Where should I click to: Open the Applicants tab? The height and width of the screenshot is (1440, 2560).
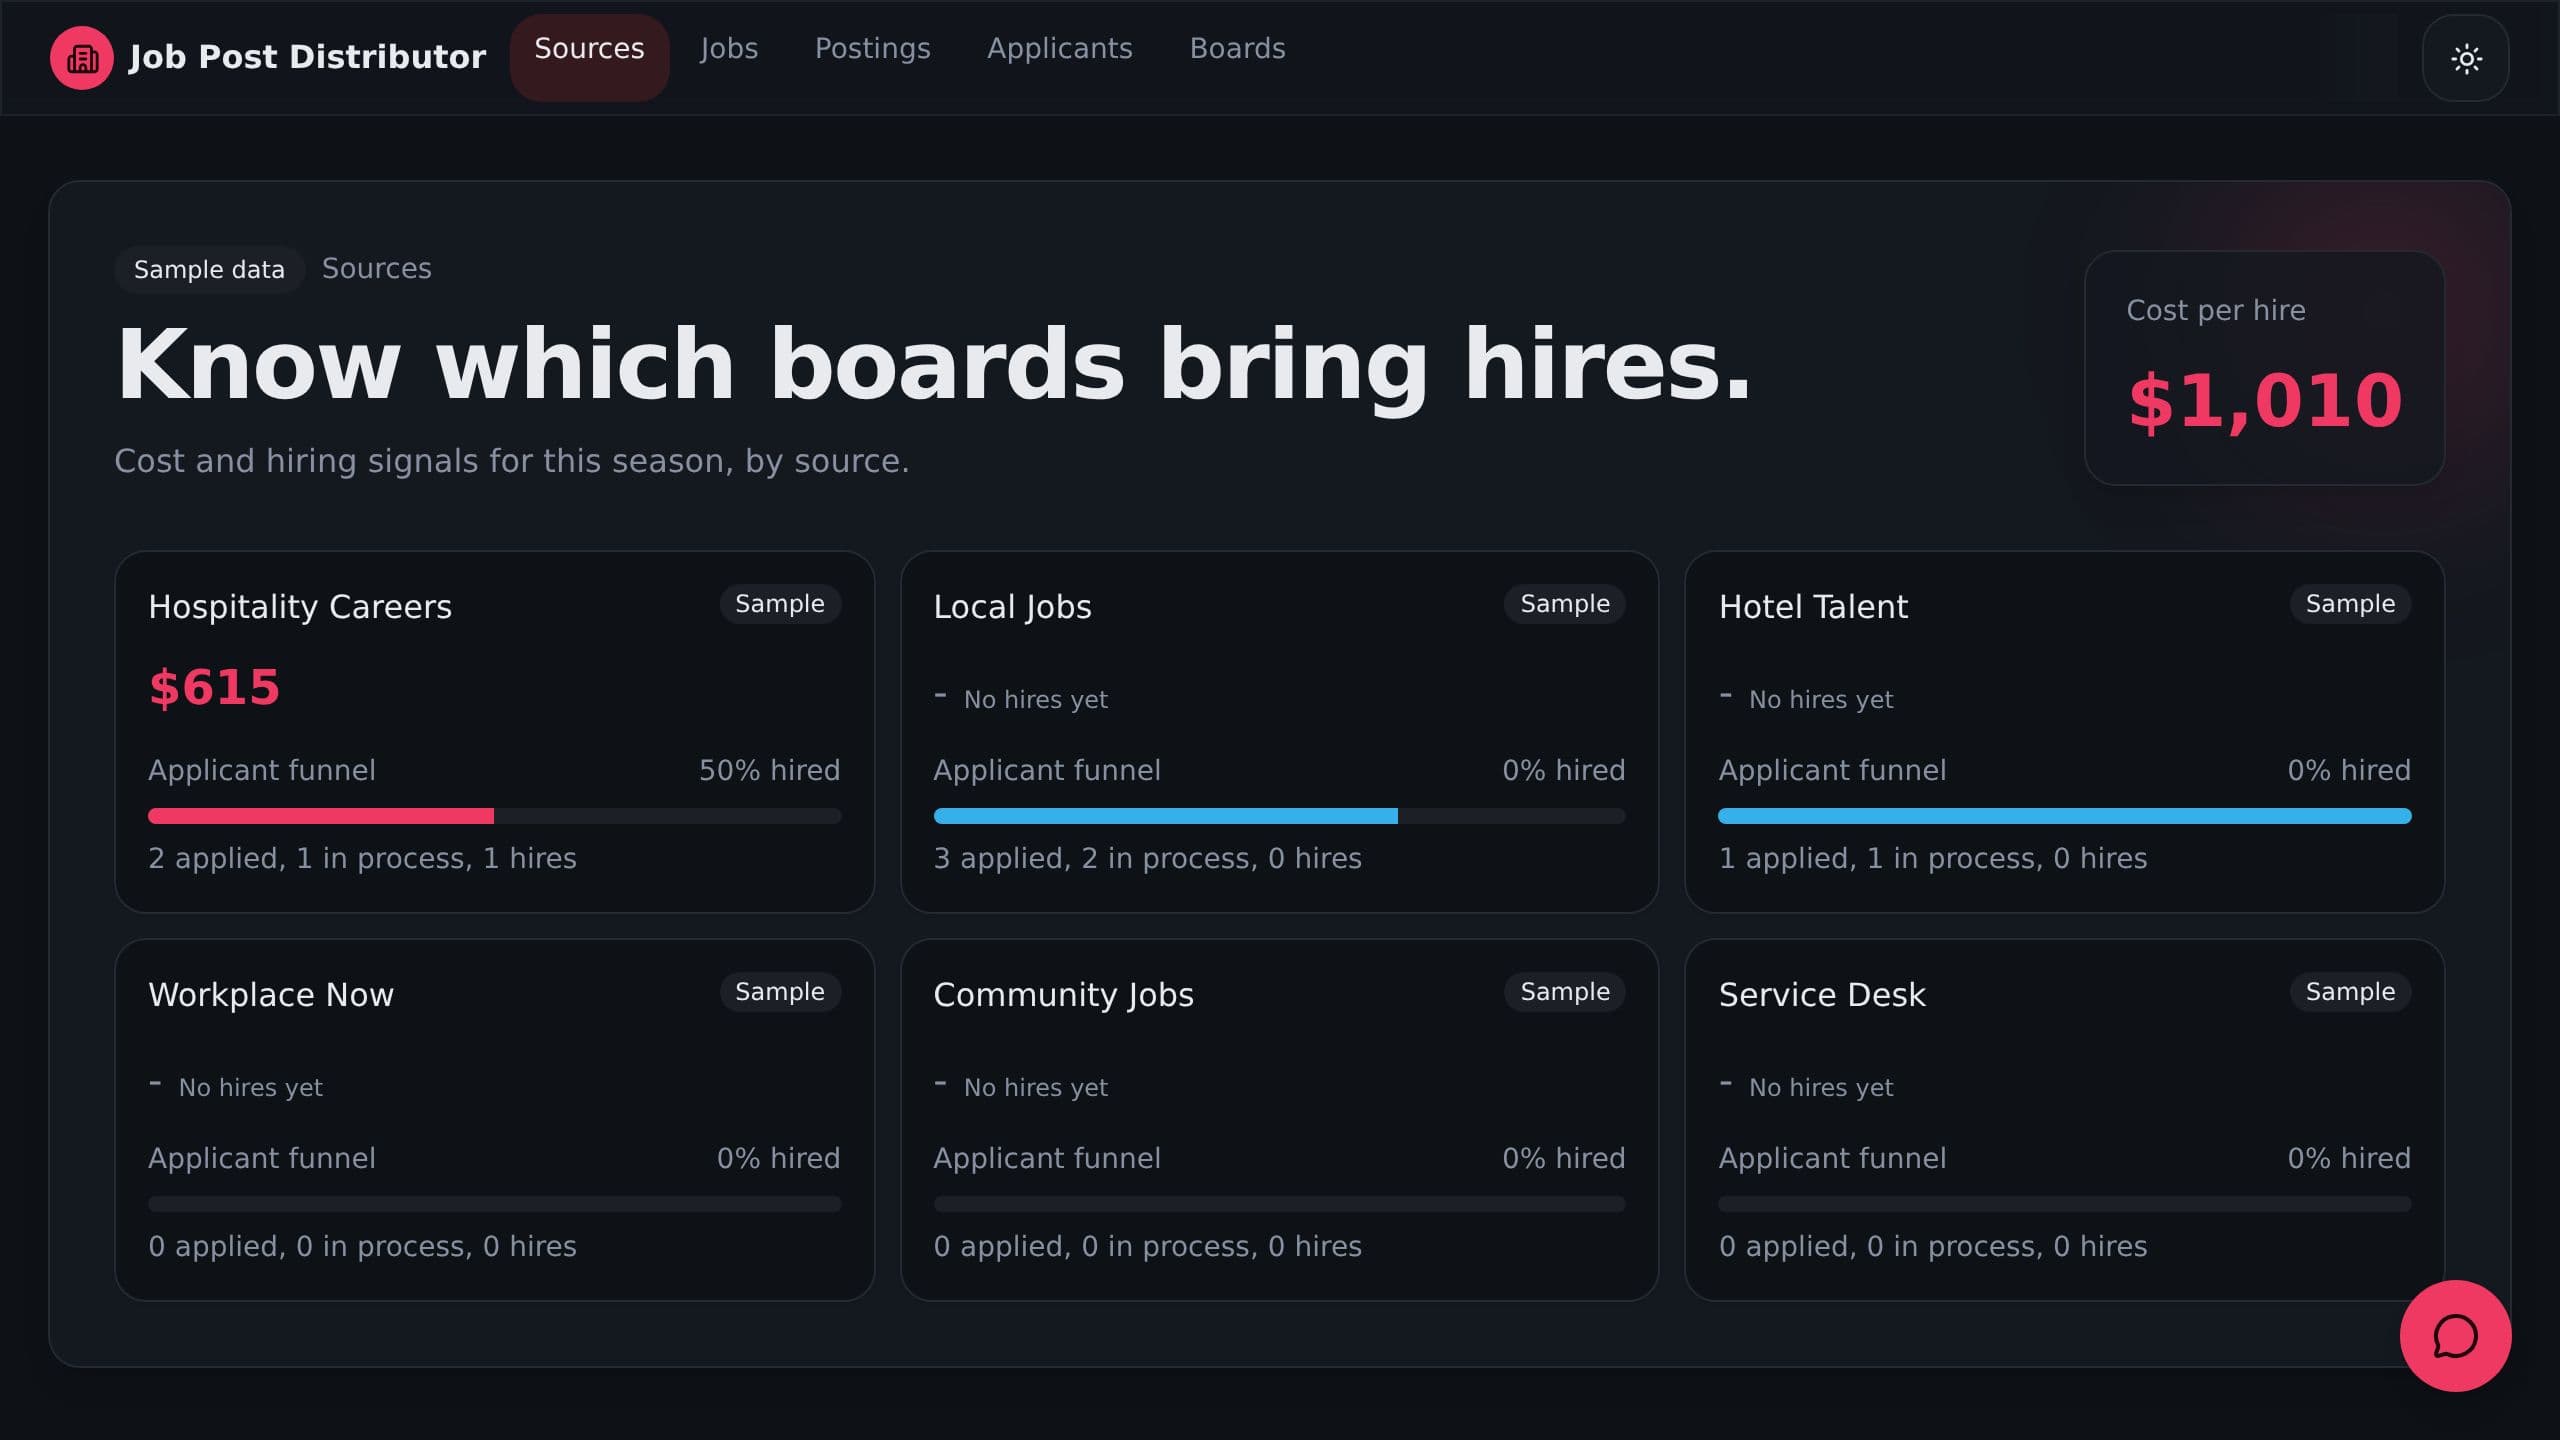[x=1060, y=48]
